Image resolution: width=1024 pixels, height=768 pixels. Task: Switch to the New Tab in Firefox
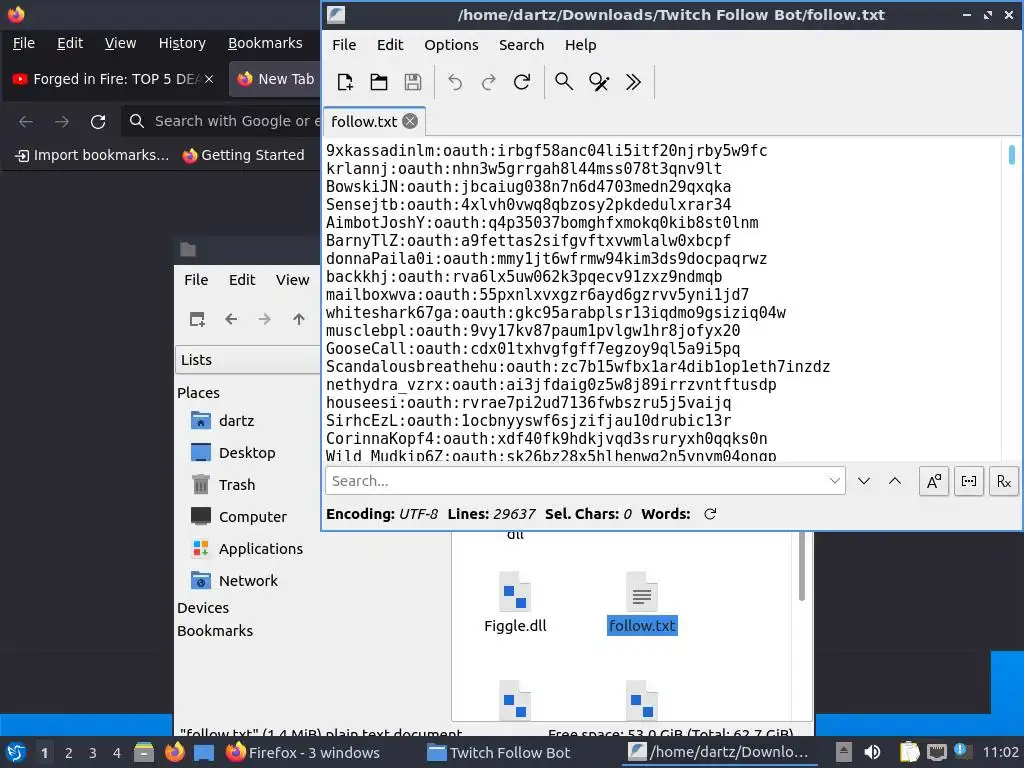click(x=274, y=79)
